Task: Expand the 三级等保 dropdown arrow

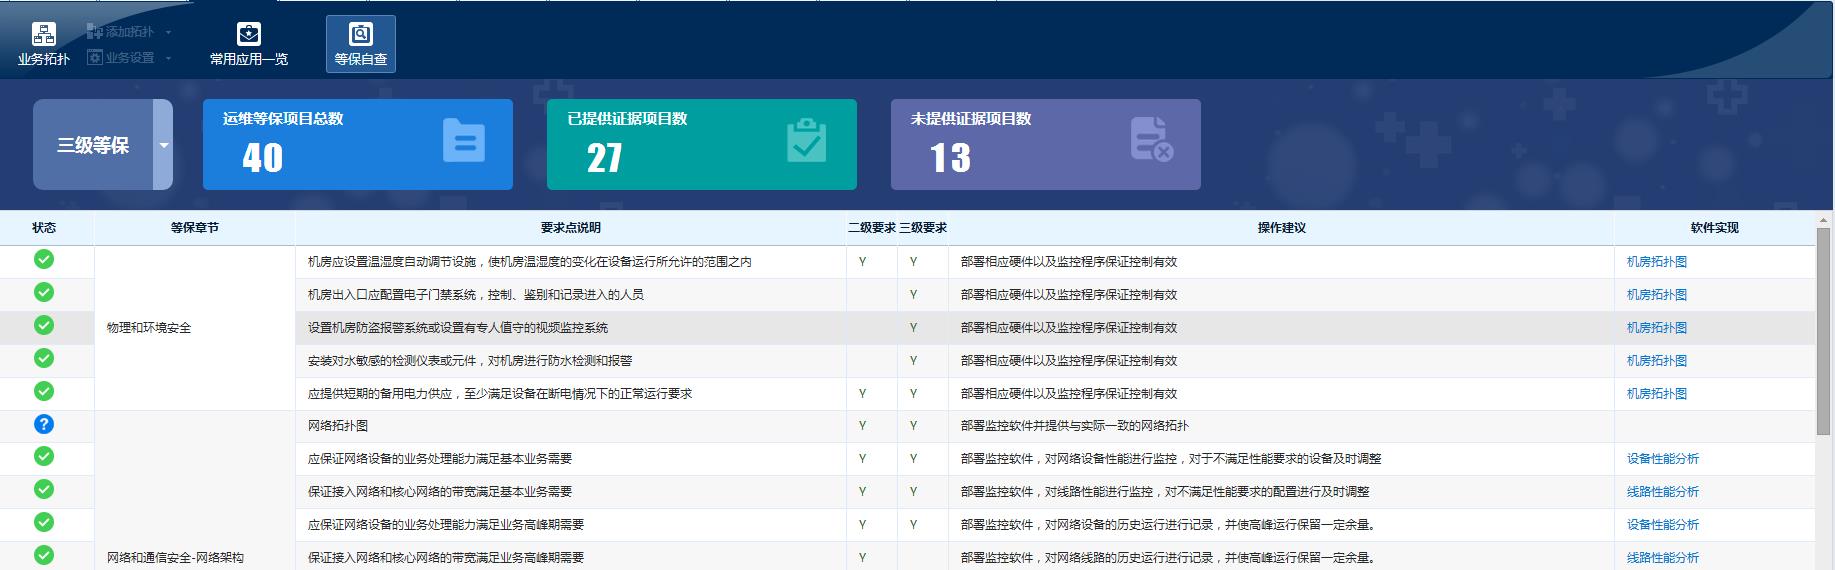Action: 163,145
